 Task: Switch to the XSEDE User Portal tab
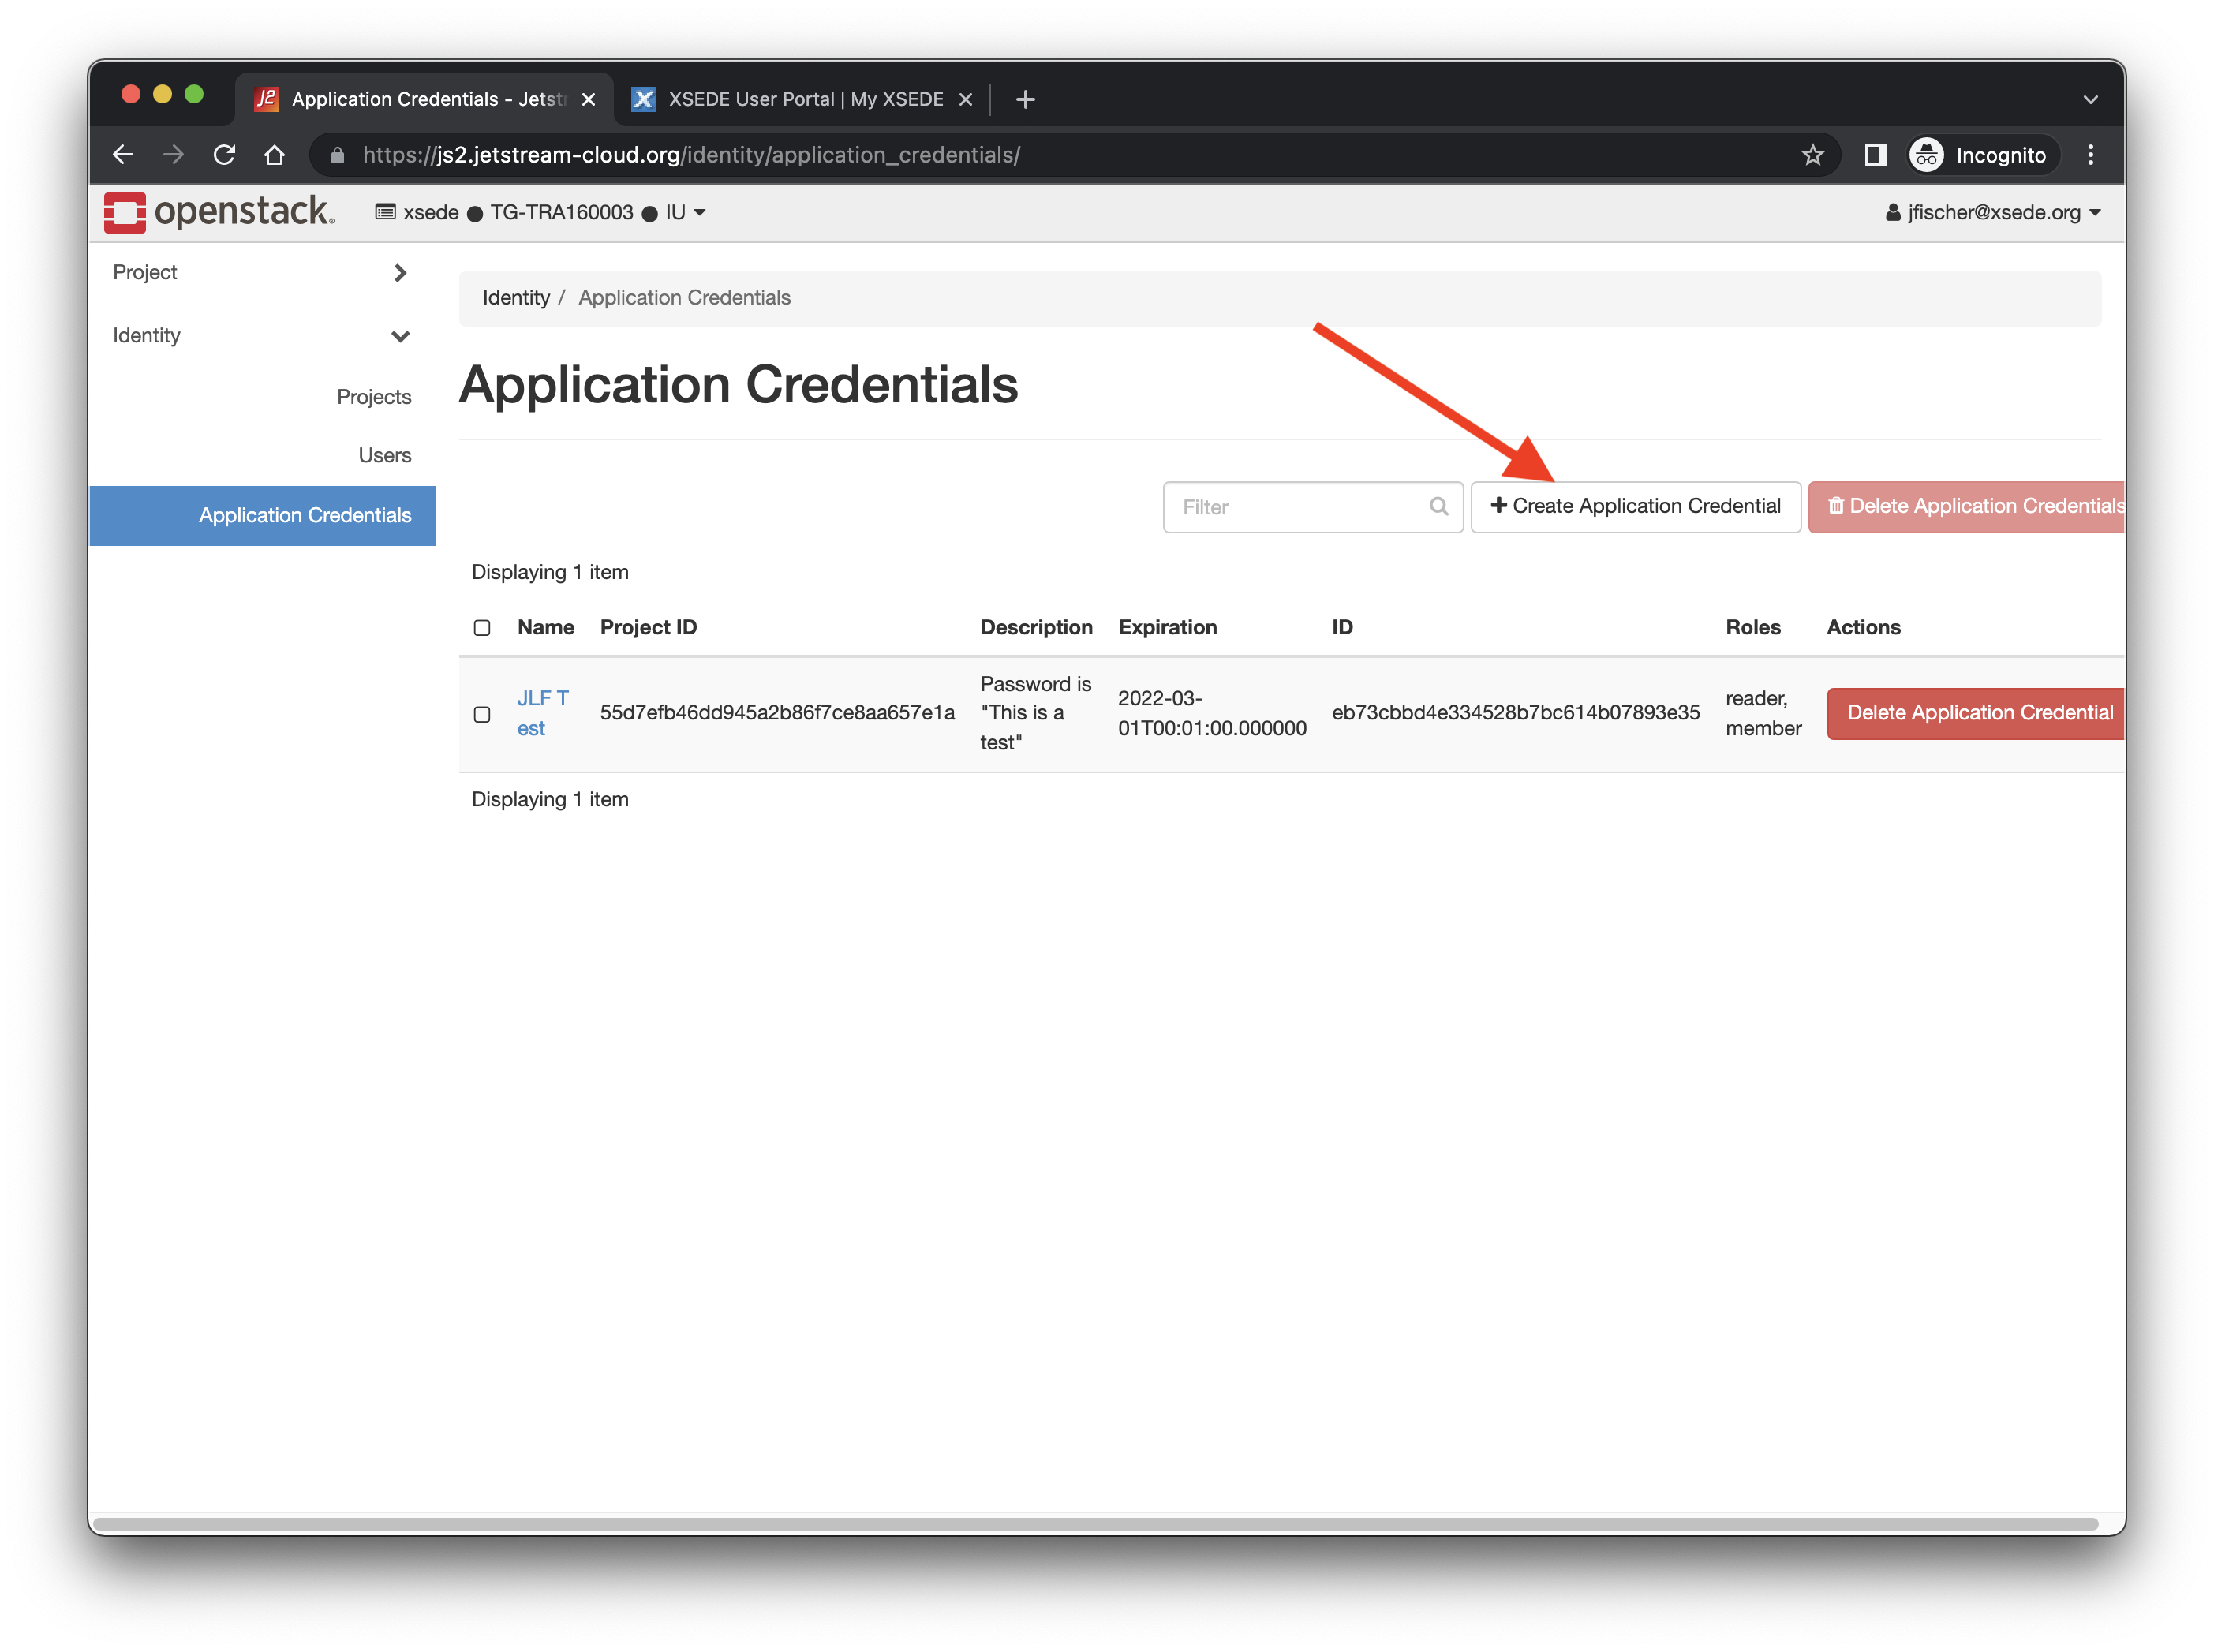804,99
